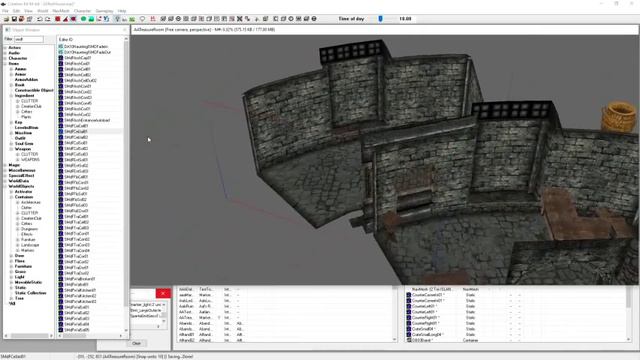The height and width of the screenshot is (360, 640).
Task: Click the Undo arrow toolbar icon
Action: click(40, 19)
